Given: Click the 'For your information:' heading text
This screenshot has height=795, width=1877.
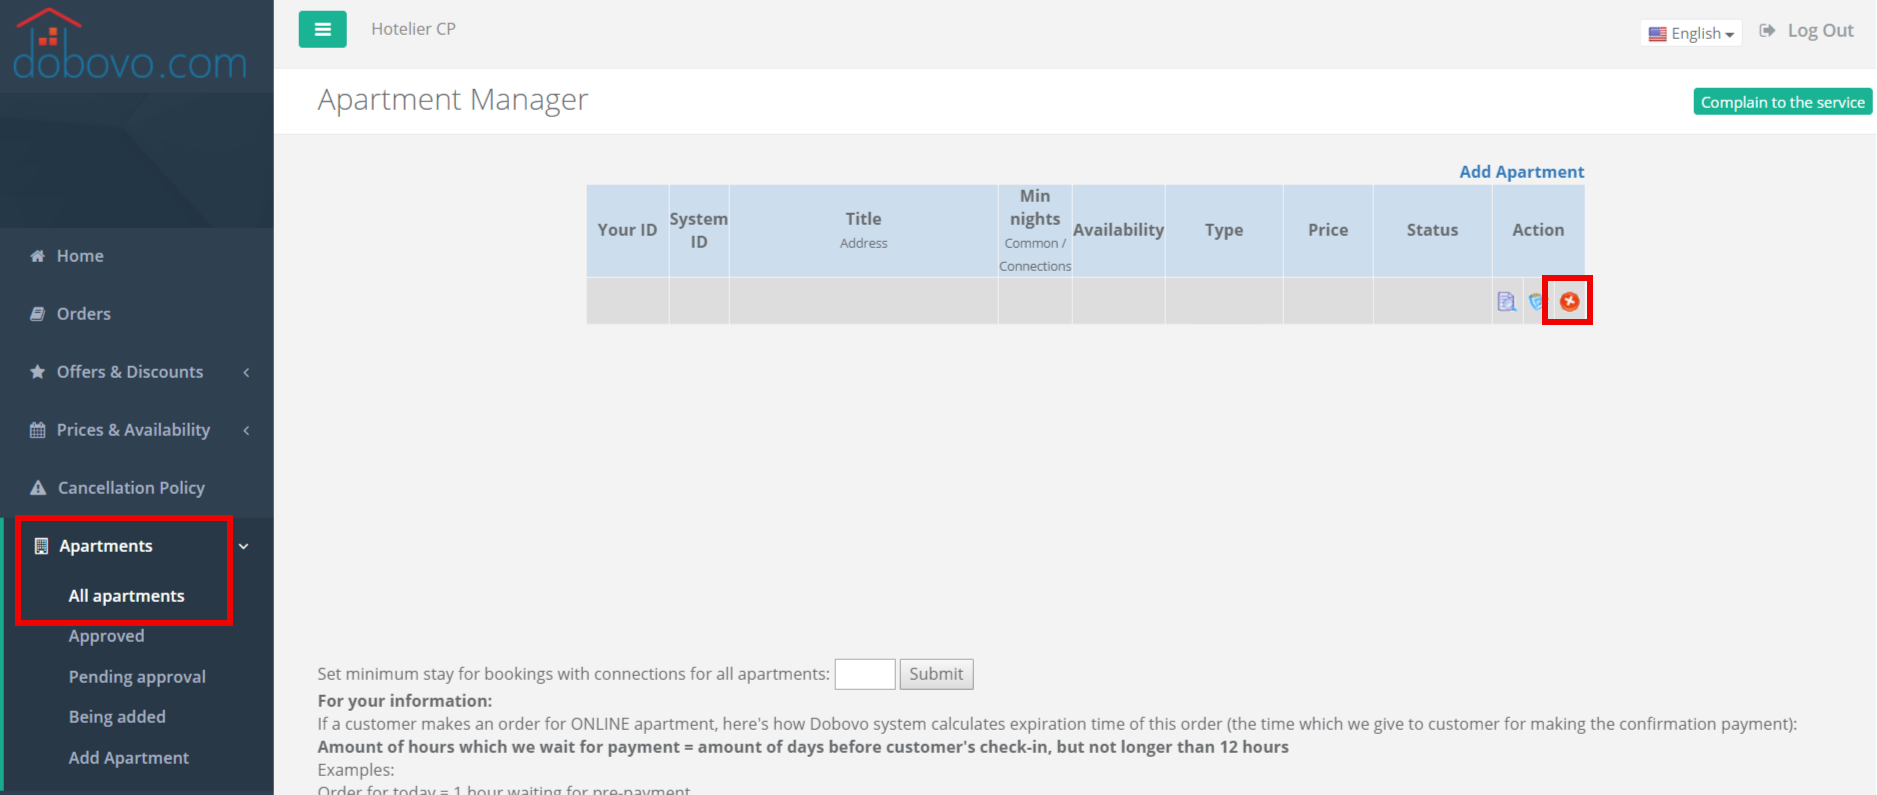Looking at the screenshot, I should coord(405,701).
